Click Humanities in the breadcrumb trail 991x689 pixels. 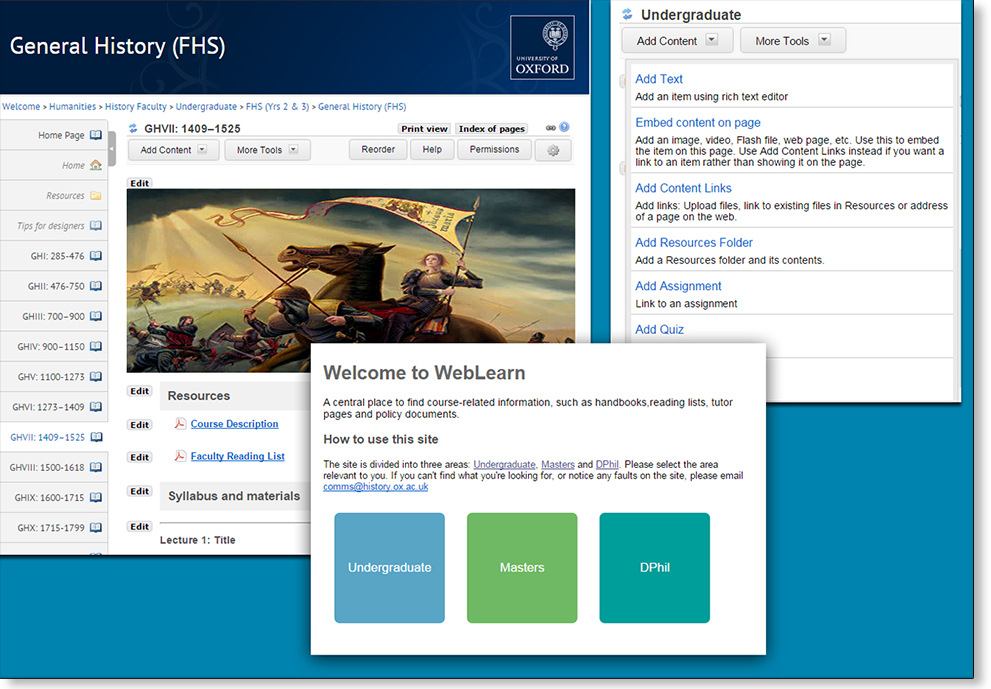coord(73,107)
